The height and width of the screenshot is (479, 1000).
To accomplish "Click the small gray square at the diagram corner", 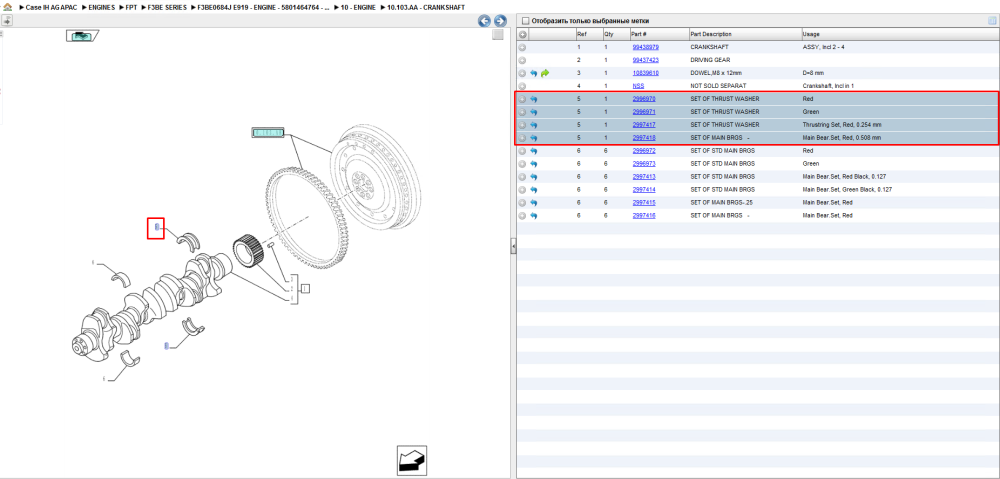I will point(498,35).
